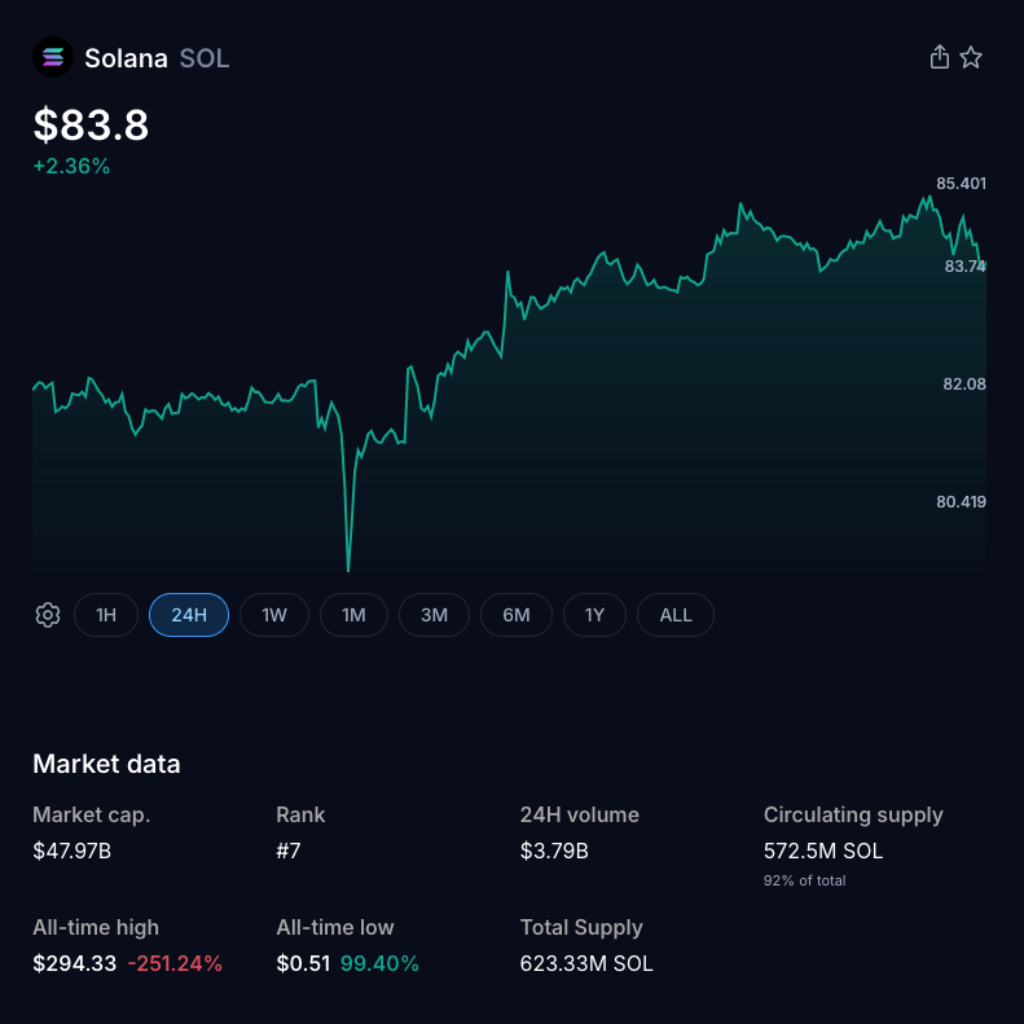Switch to the 1H timeframe
The height and width of the screenshot is (1024, 1024).
point(106,615)
